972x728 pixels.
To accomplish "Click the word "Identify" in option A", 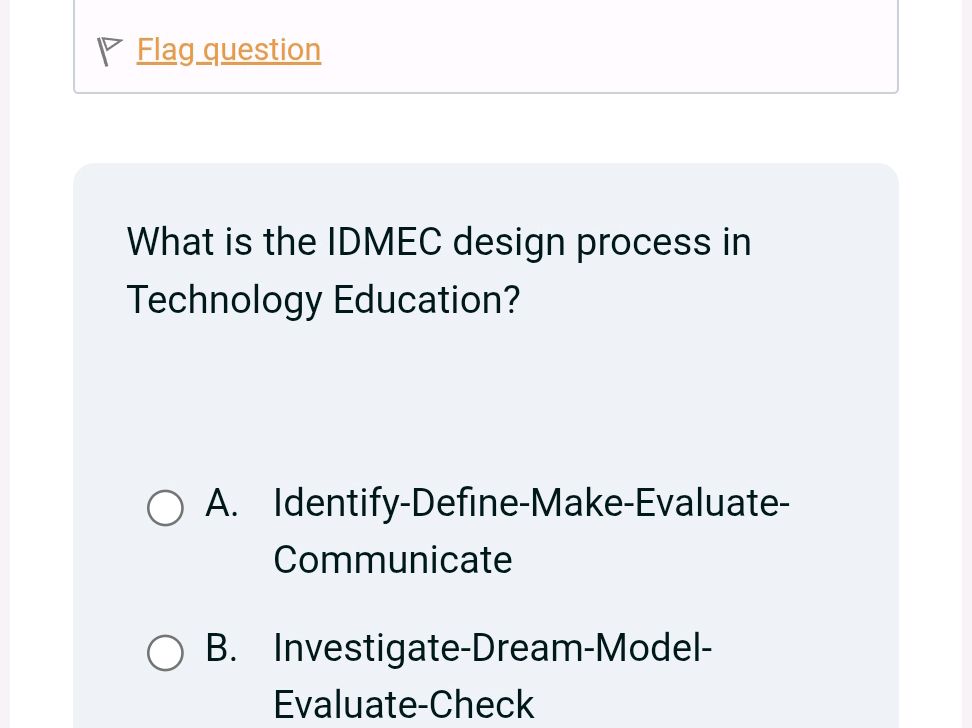I will (337, 502).
